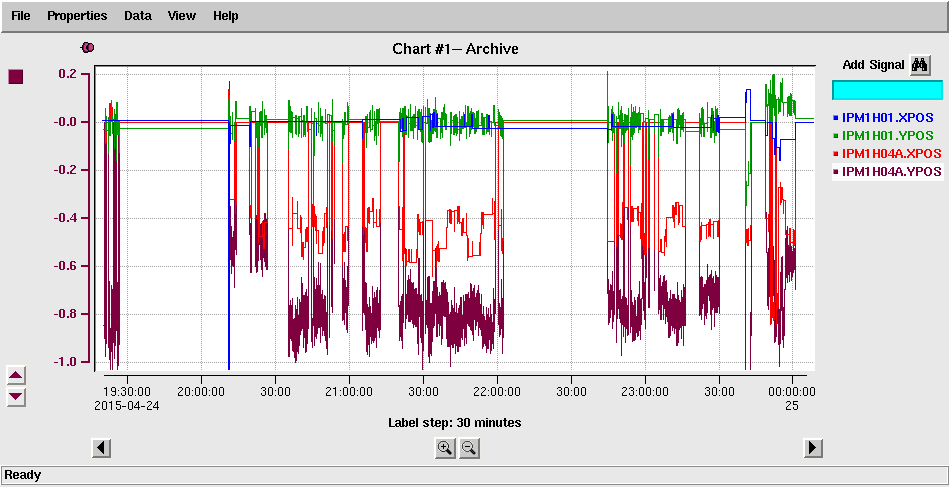This screenshot has height=487, width=949.
Task: Click the zoom in magnifier button
Action: pyautogui.click(x=445, y=448)
